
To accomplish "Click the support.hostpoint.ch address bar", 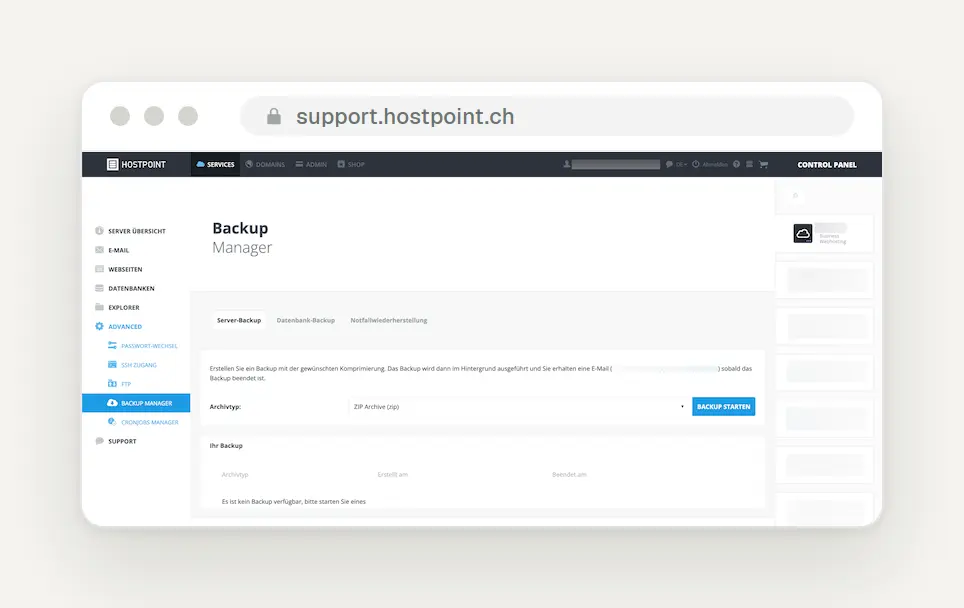I will tap(547, 116).
